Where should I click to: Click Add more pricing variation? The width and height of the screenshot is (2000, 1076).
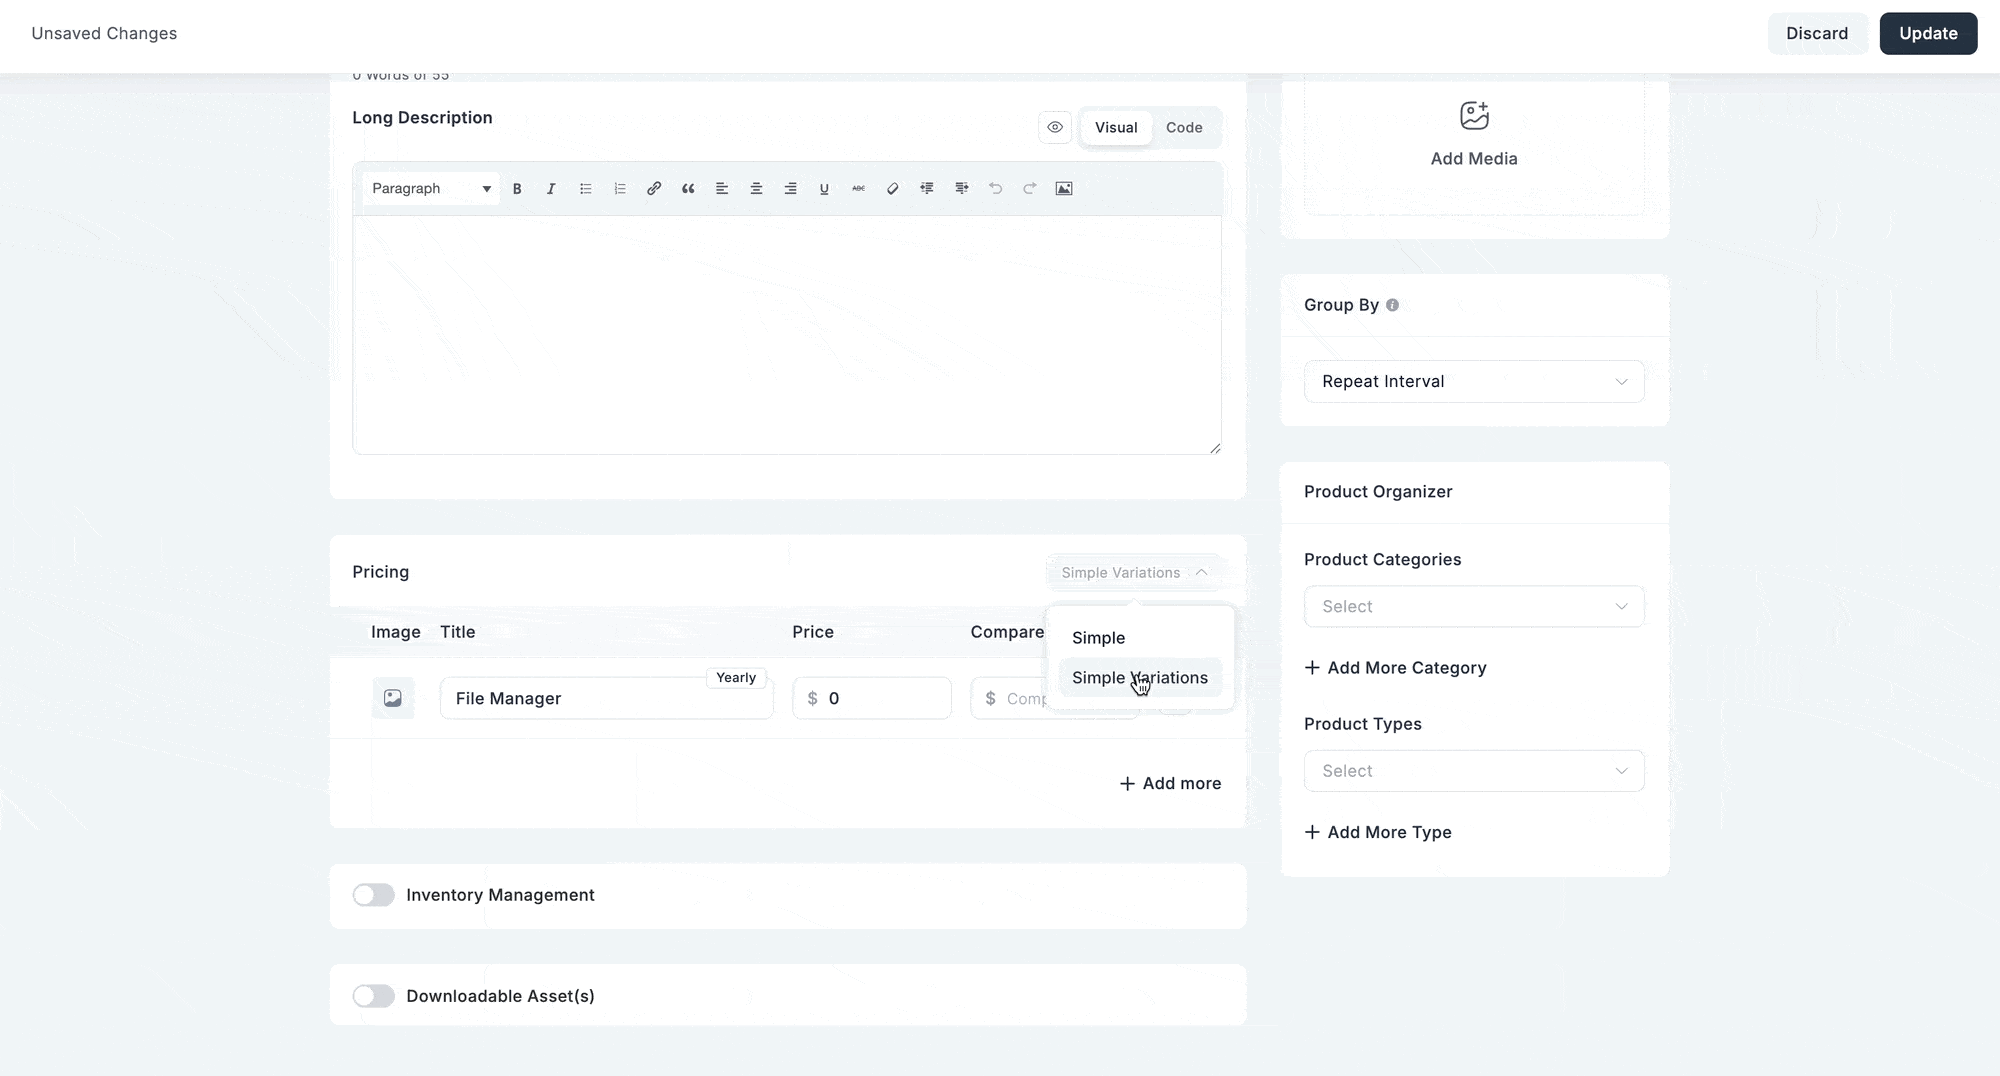[x=1170, y=784]
